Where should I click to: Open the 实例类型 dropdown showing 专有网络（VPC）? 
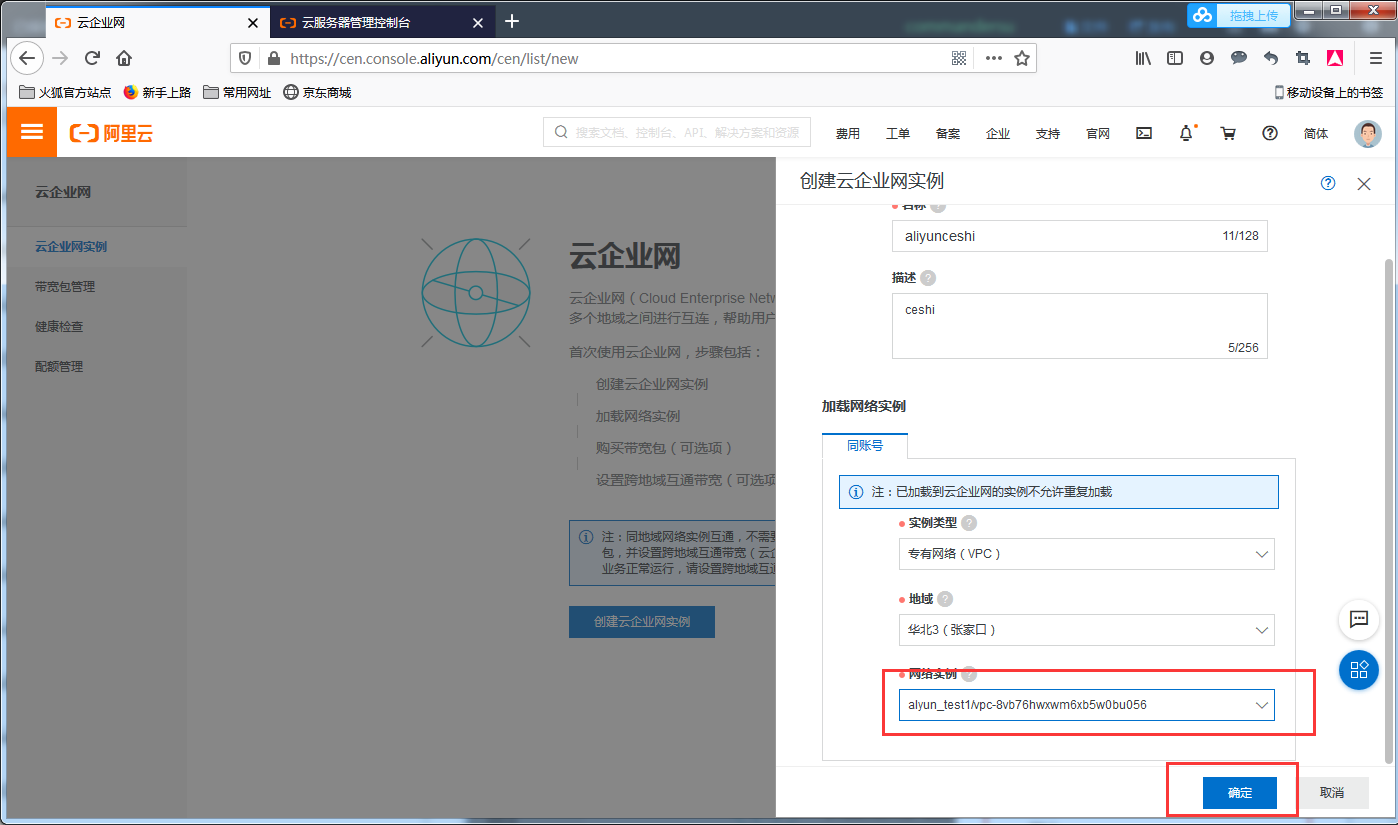click(x=1086, y=554)
